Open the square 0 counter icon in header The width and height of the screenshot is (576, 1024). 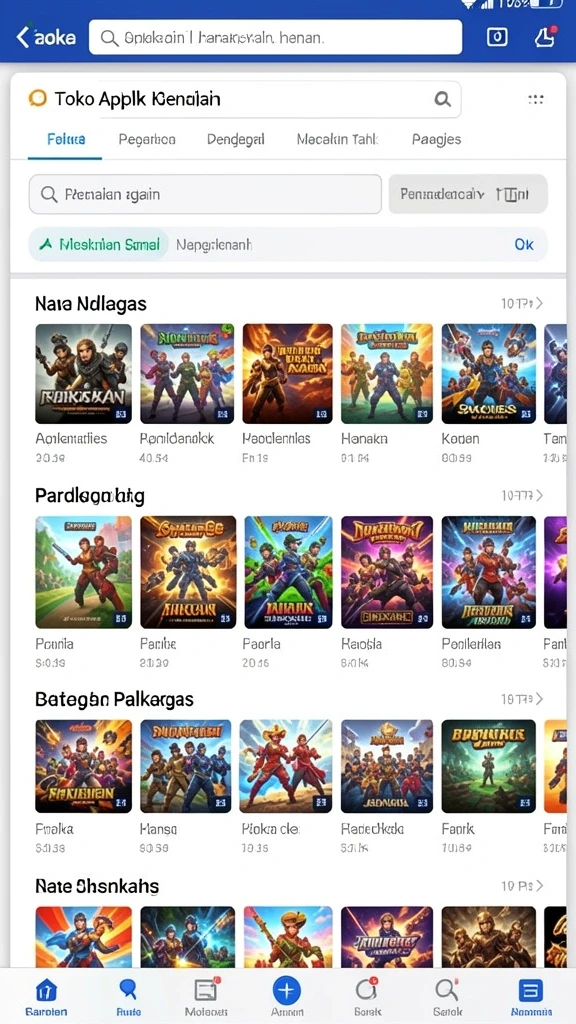coord(497,37)
